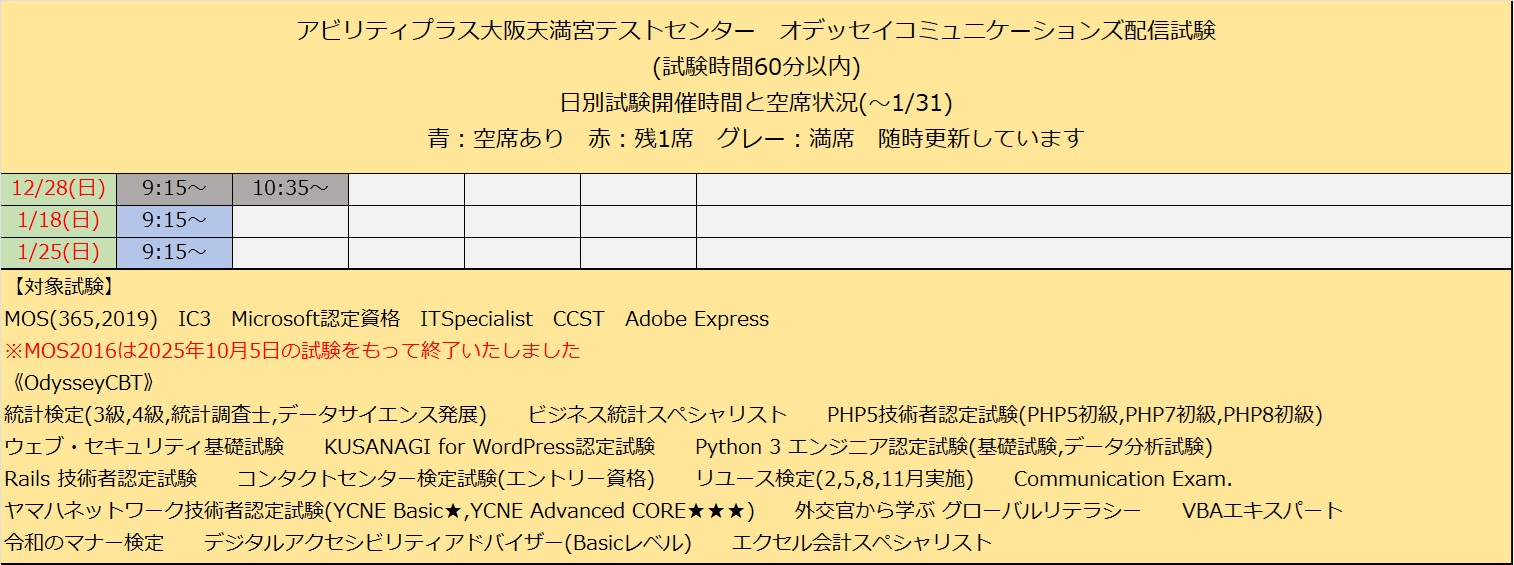Click the 統計検定 exam entry
Image resolution: width=1514 pixels, height=565 pixels.
(245, 415)
